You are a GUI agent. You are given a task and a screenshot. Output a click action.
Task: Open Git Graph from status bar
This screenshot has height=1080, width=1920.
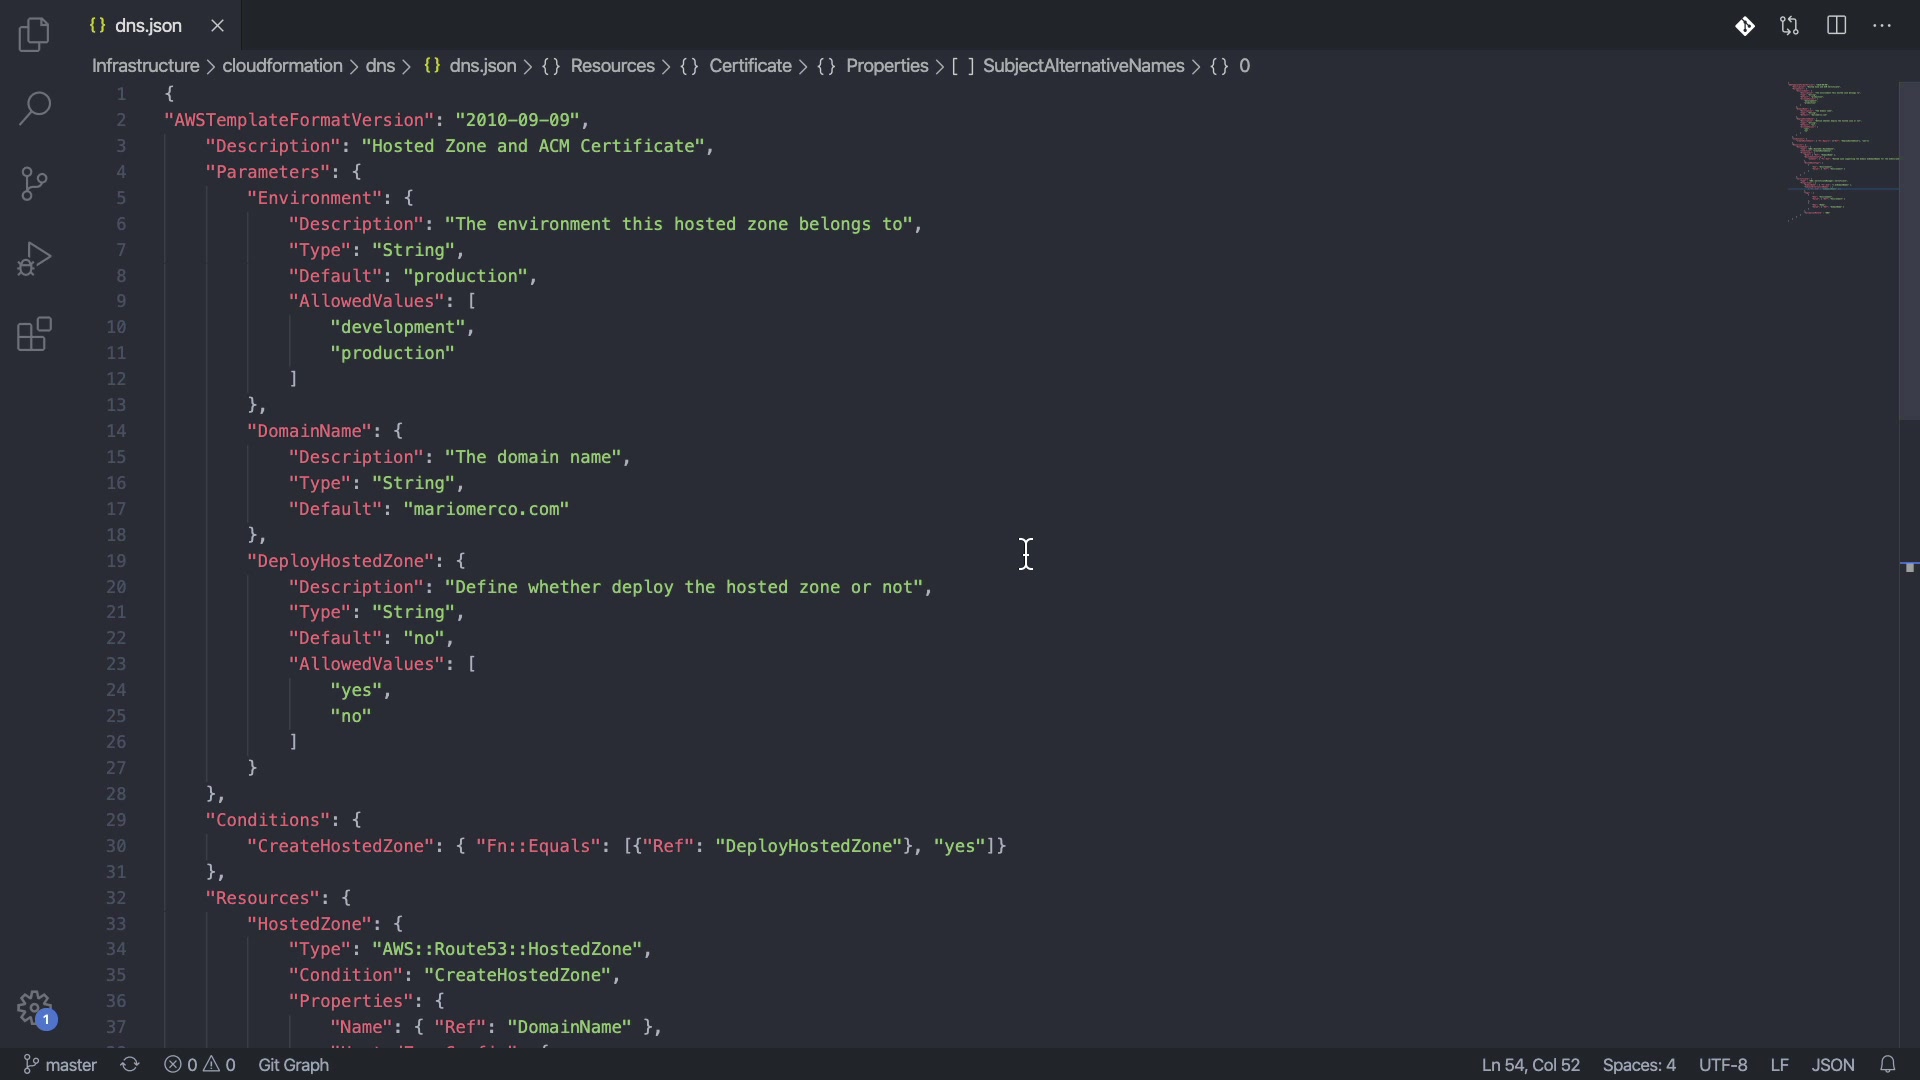[294, 1065]
